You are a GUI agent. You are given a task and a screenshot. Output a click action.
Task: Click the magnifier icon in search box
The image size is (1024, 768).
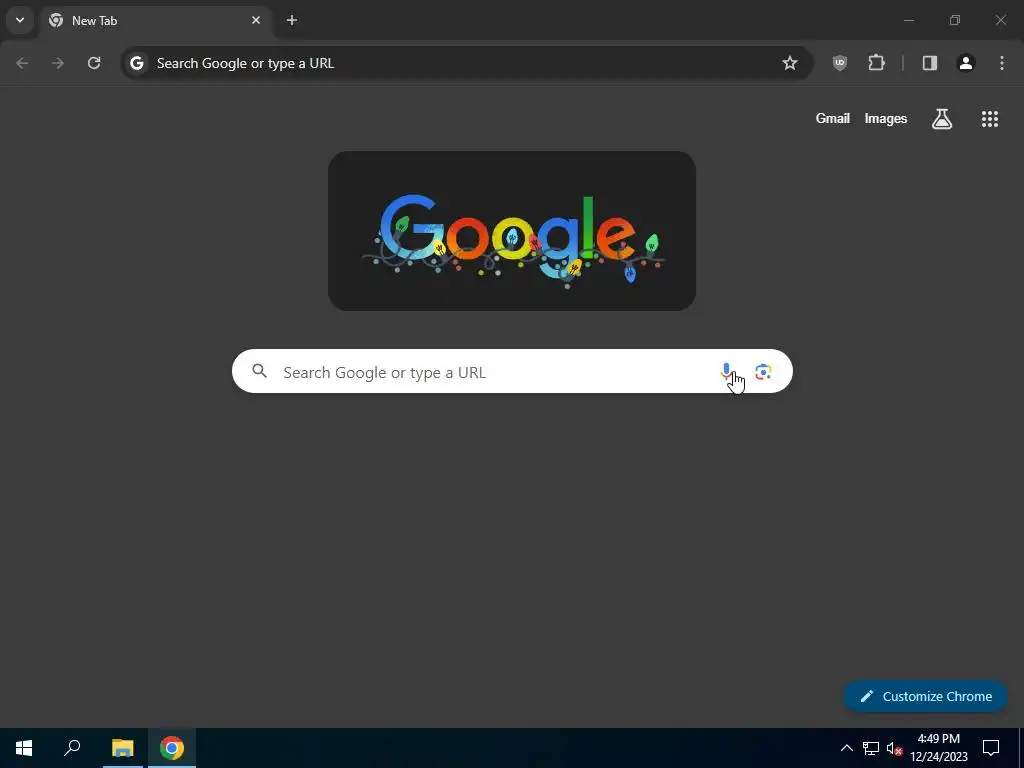pos(260,372)
